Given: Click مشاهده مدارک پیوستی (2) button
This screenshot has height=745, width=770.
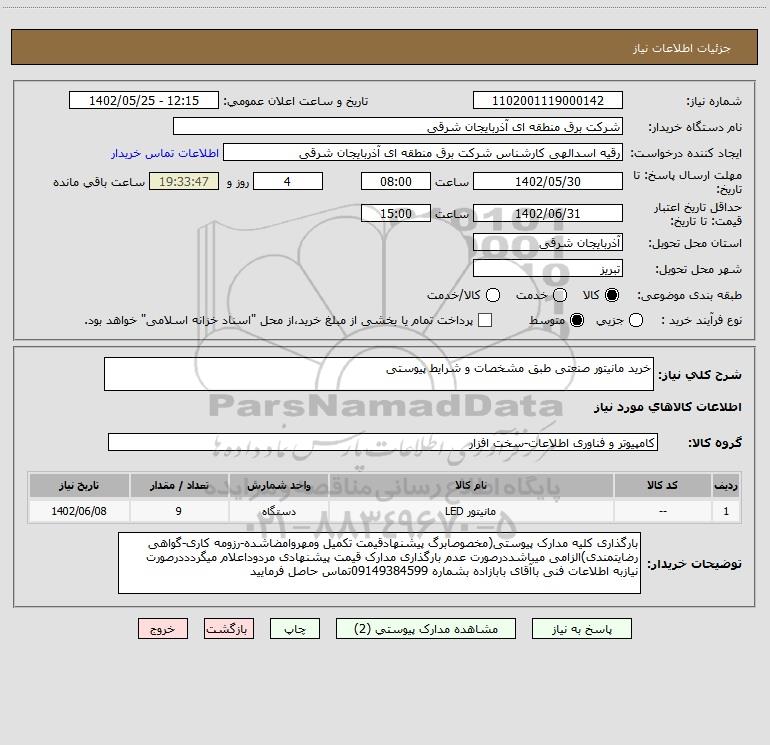Looking at the screenshot, I should 426,629.
